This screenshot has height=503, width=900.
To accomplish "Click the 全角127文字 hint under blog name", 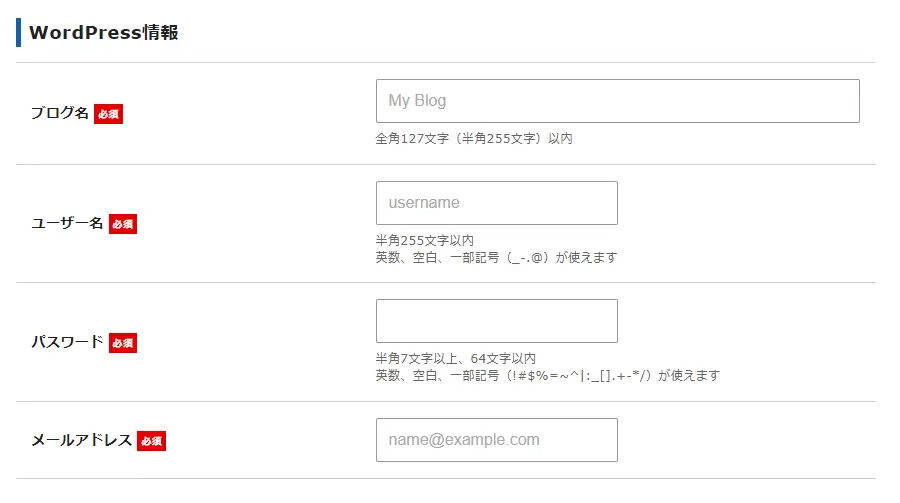I will click(x=474, y=139).
